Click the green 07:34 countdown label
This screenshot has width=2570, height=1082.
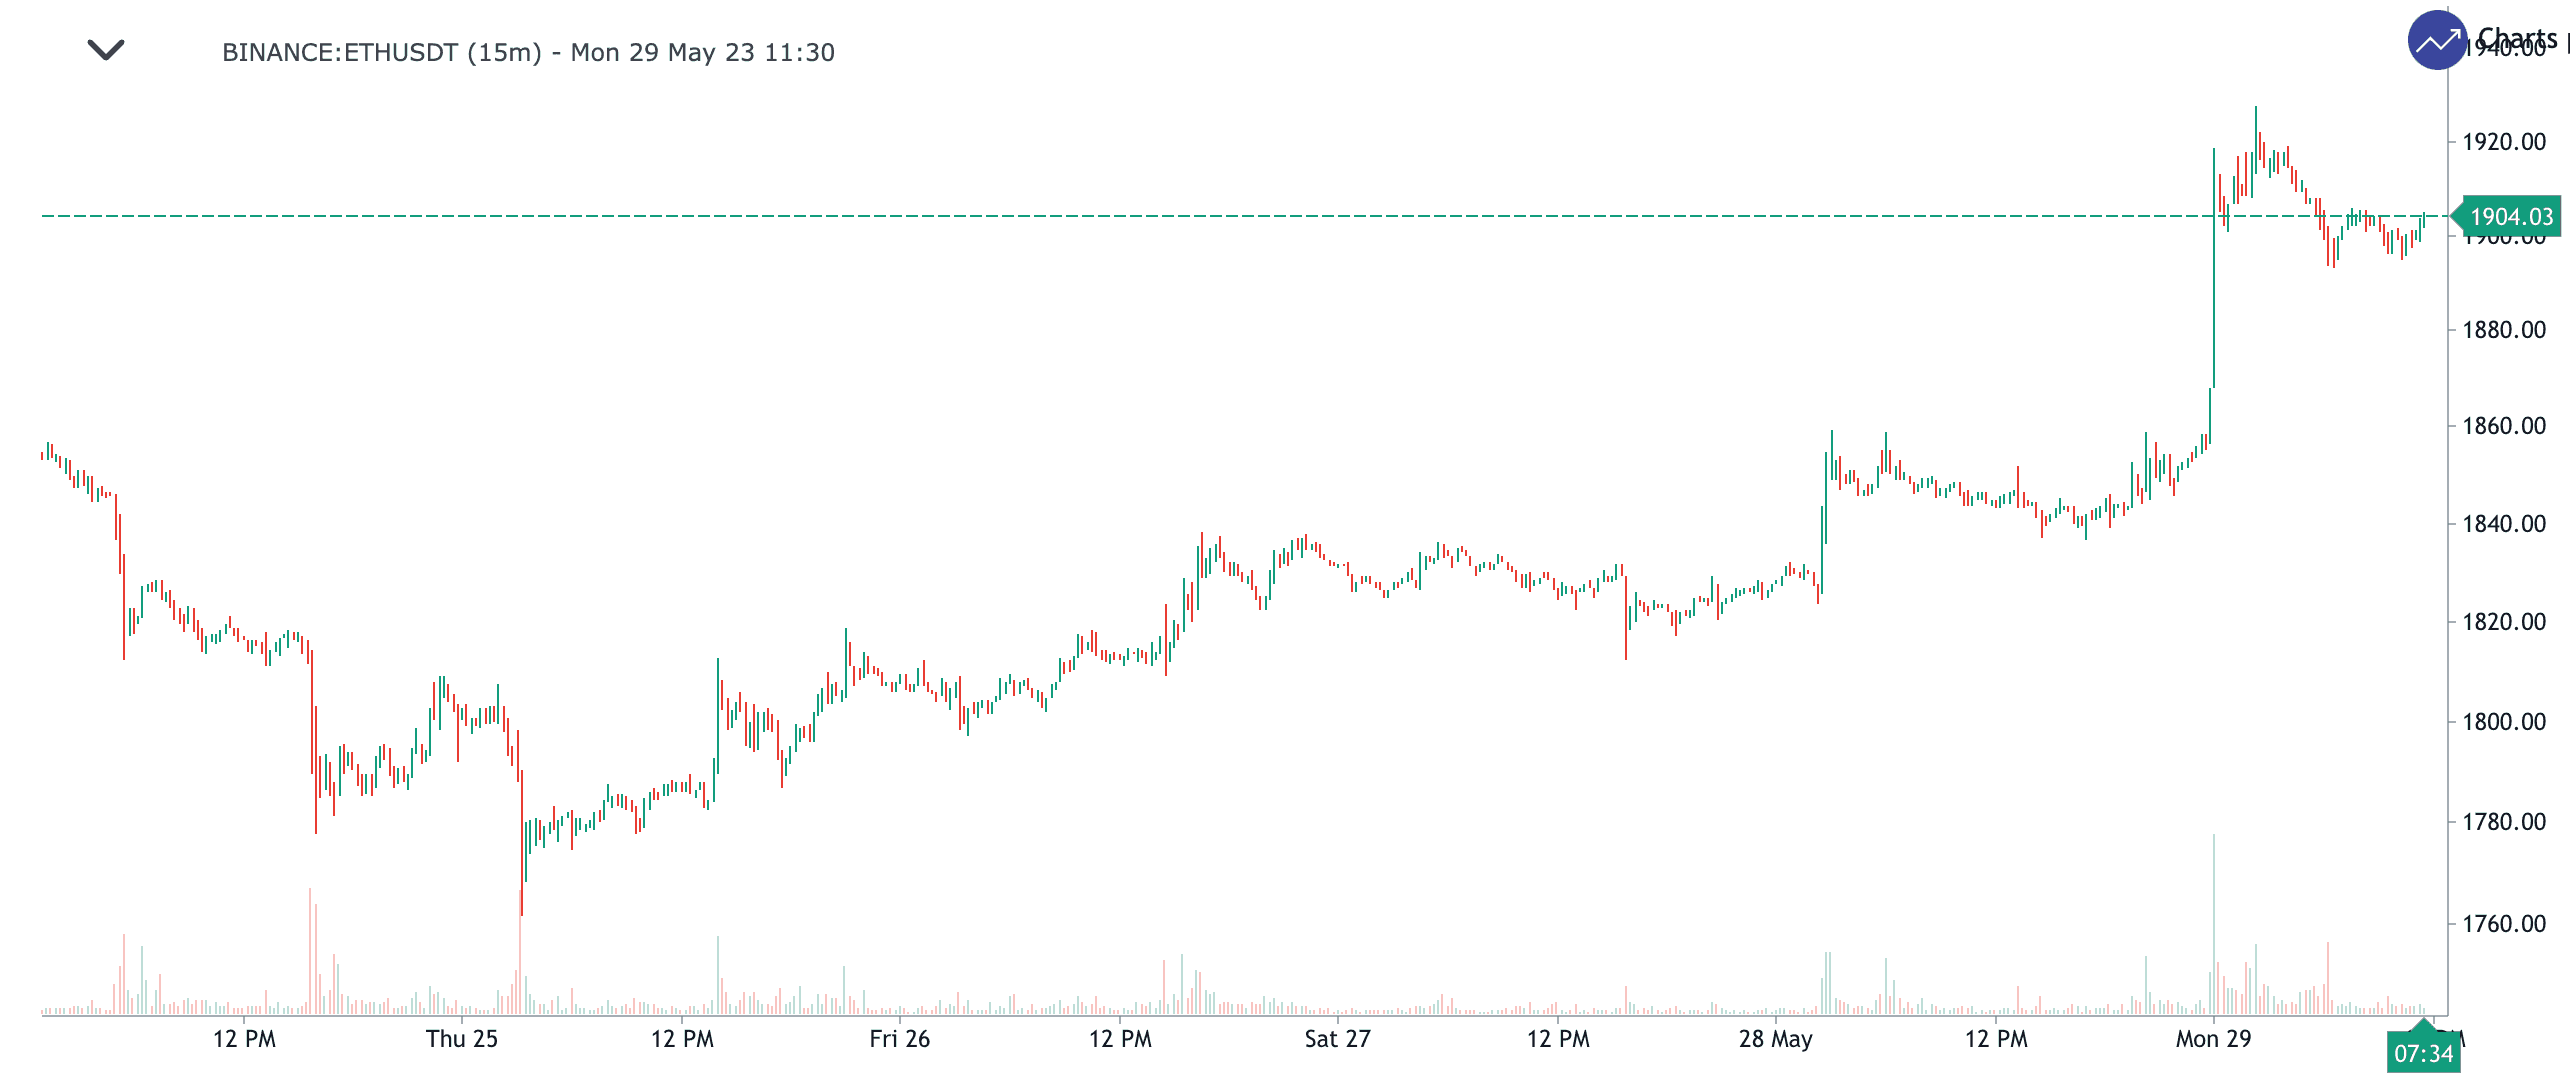coord(2423,1053)
